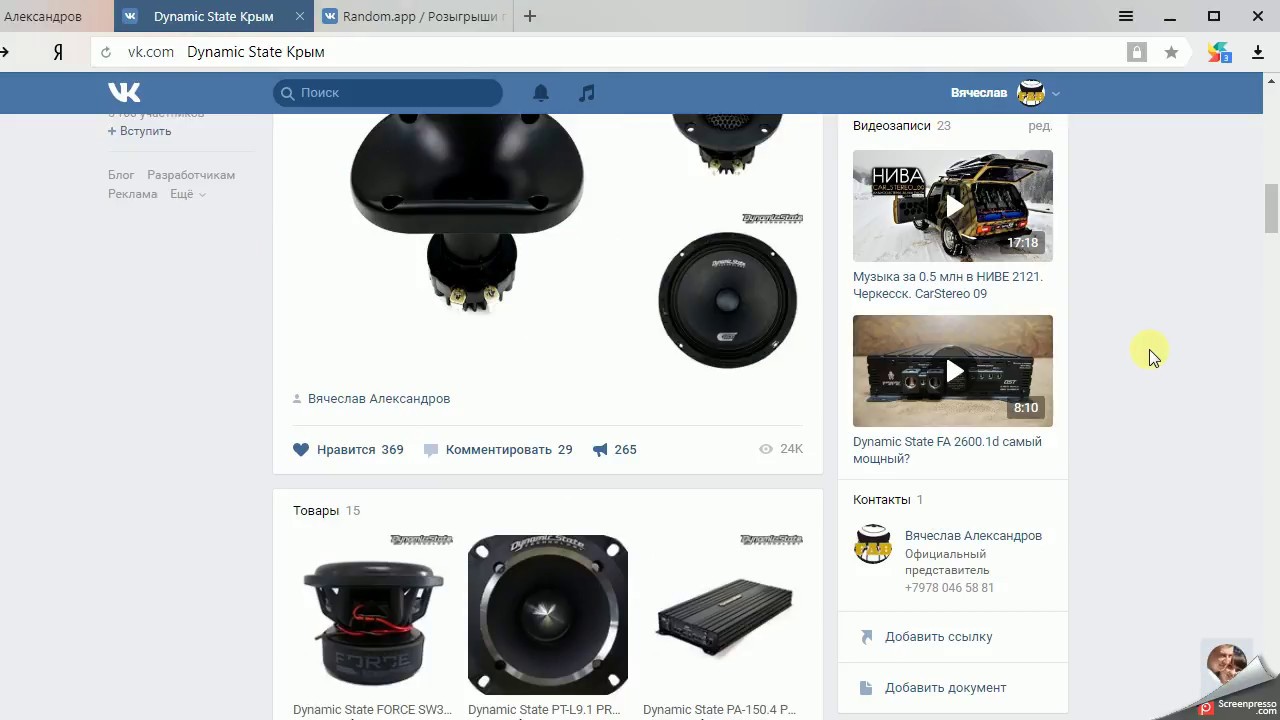The width and height of the screenshot is (1280, 720).
Task: Click the Вячеслав username in header
Action: [979, 93]
